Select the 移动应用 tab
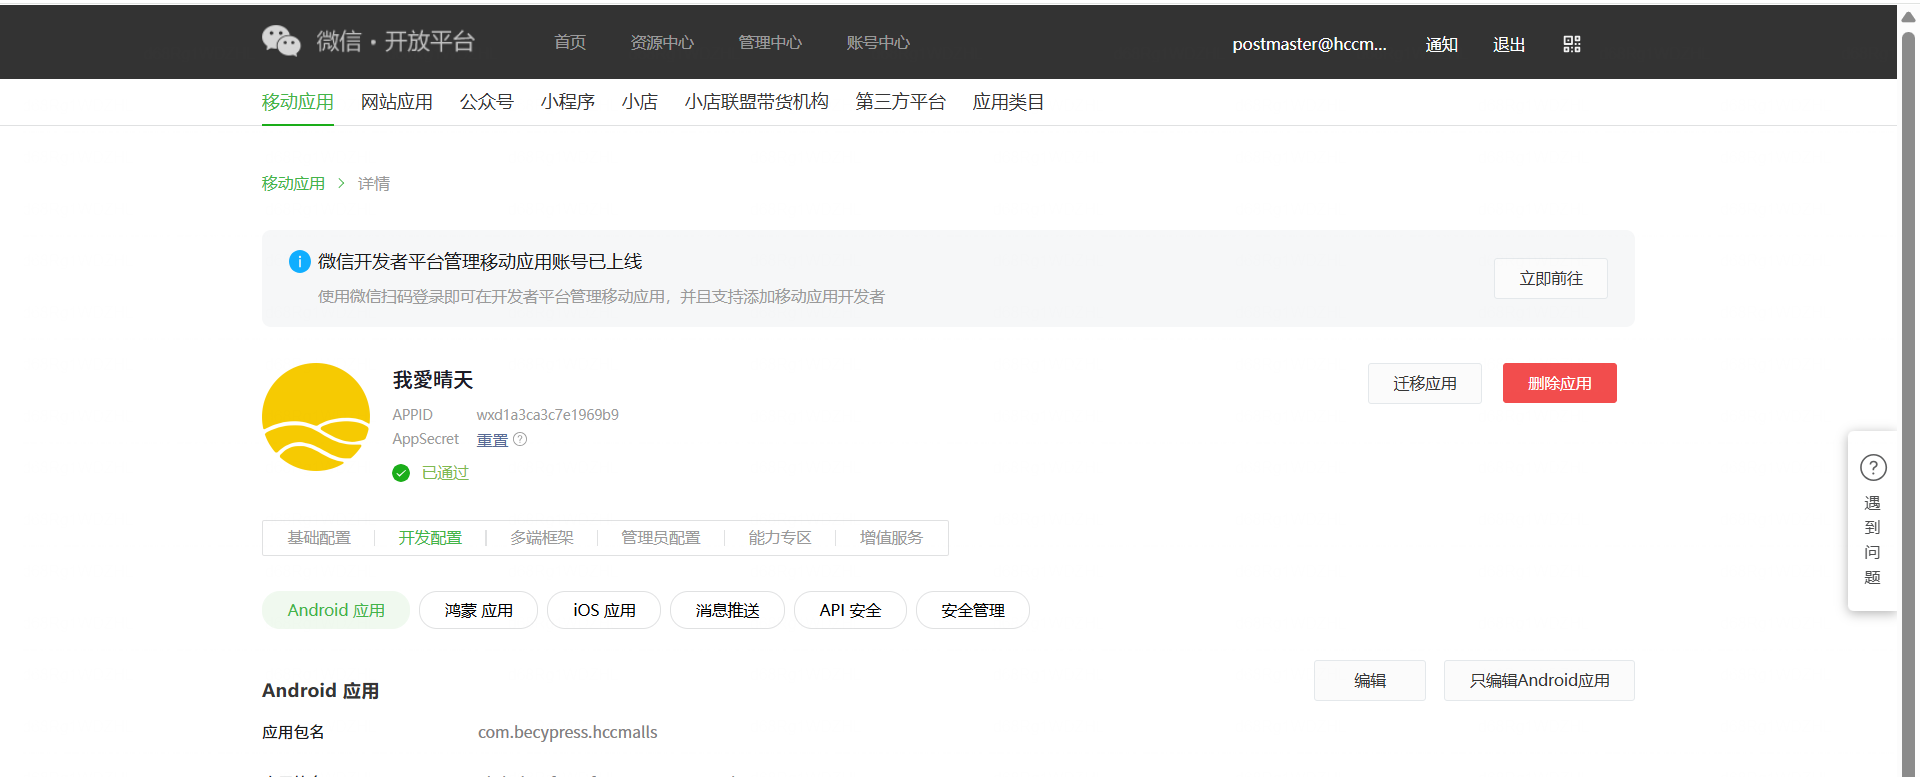Image resolution: width=1920 pixels, height=777 pixels. coord(298,102)
